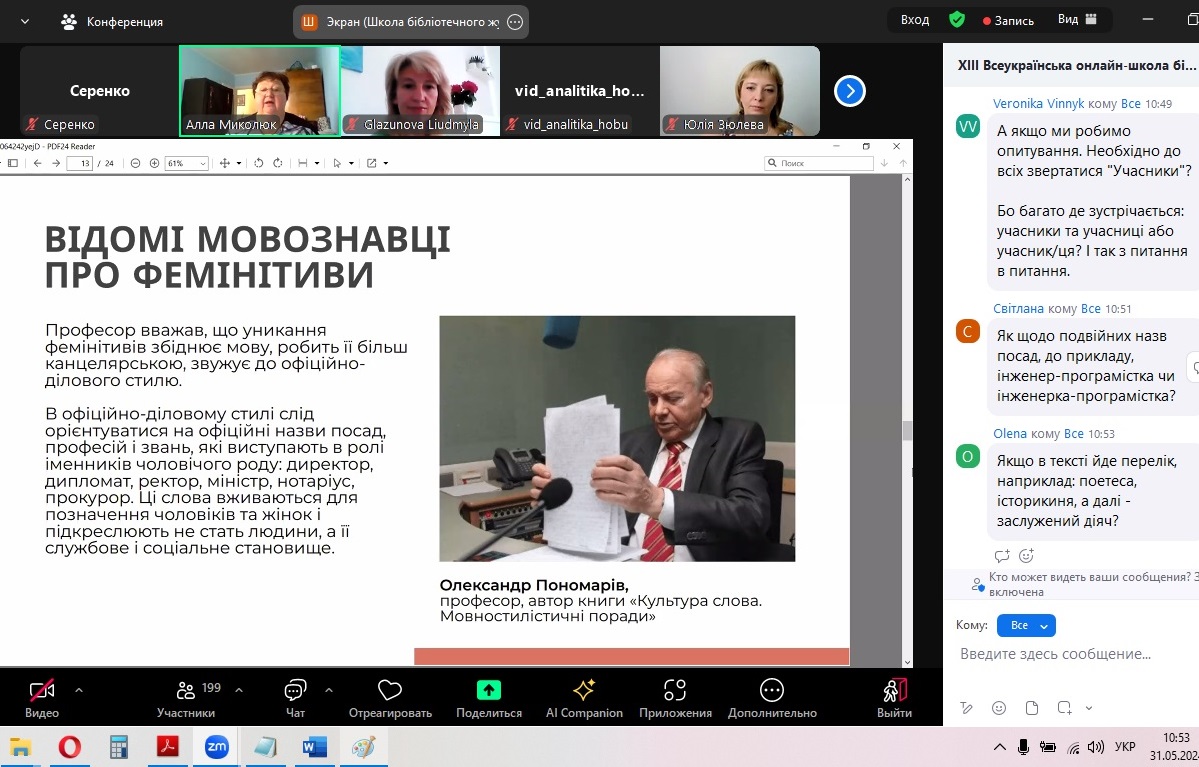The height and width of the screenshot is (767, 1199).
Task: Toggle the Participants panel button
Action: tap(186, 691)
